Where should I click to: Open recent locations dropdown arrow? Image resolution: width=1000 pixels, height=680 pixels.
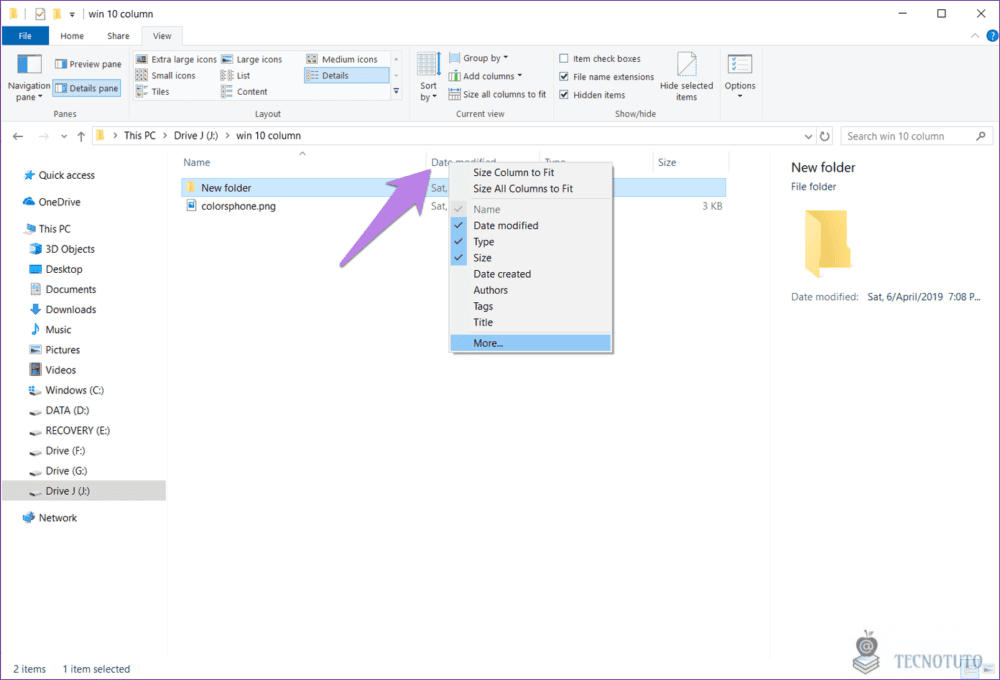point(64,136)
